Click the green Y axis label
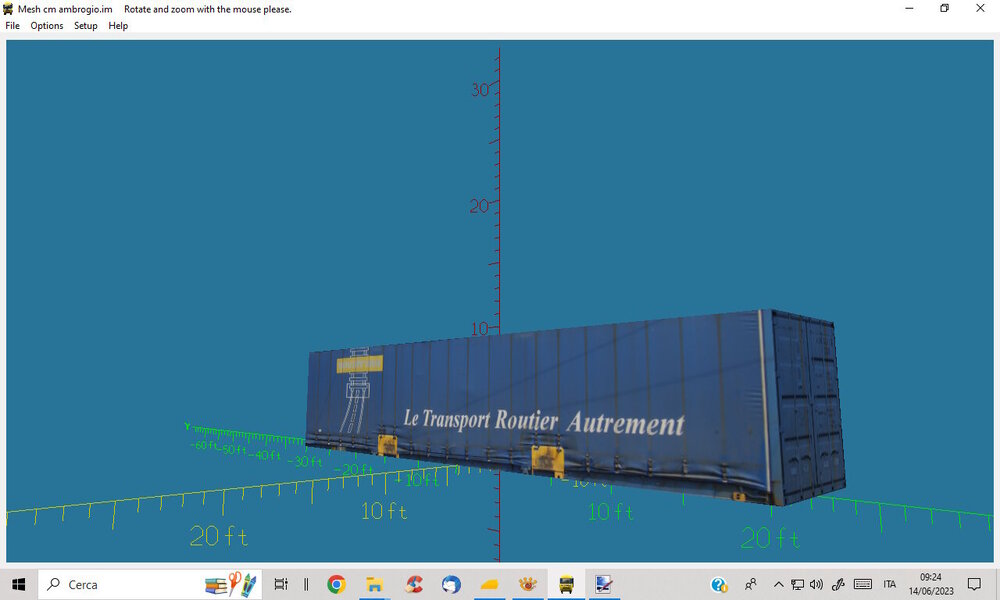 coord(188,426)
